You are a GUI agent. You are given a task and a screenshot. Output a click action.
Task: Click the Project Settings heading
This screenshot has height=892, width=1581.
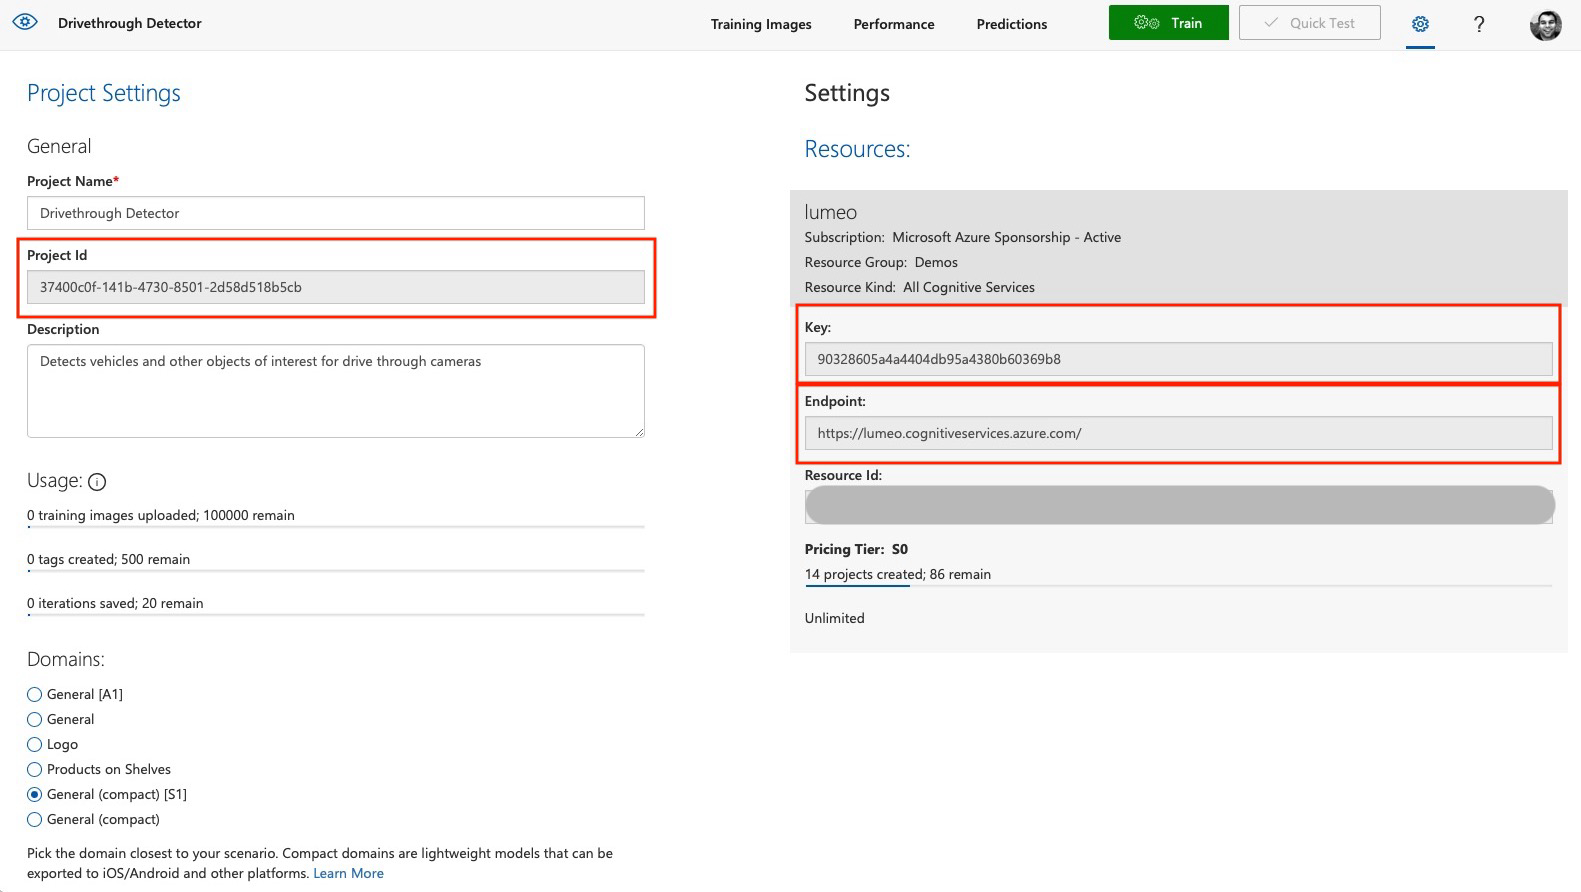pos(104,93)
